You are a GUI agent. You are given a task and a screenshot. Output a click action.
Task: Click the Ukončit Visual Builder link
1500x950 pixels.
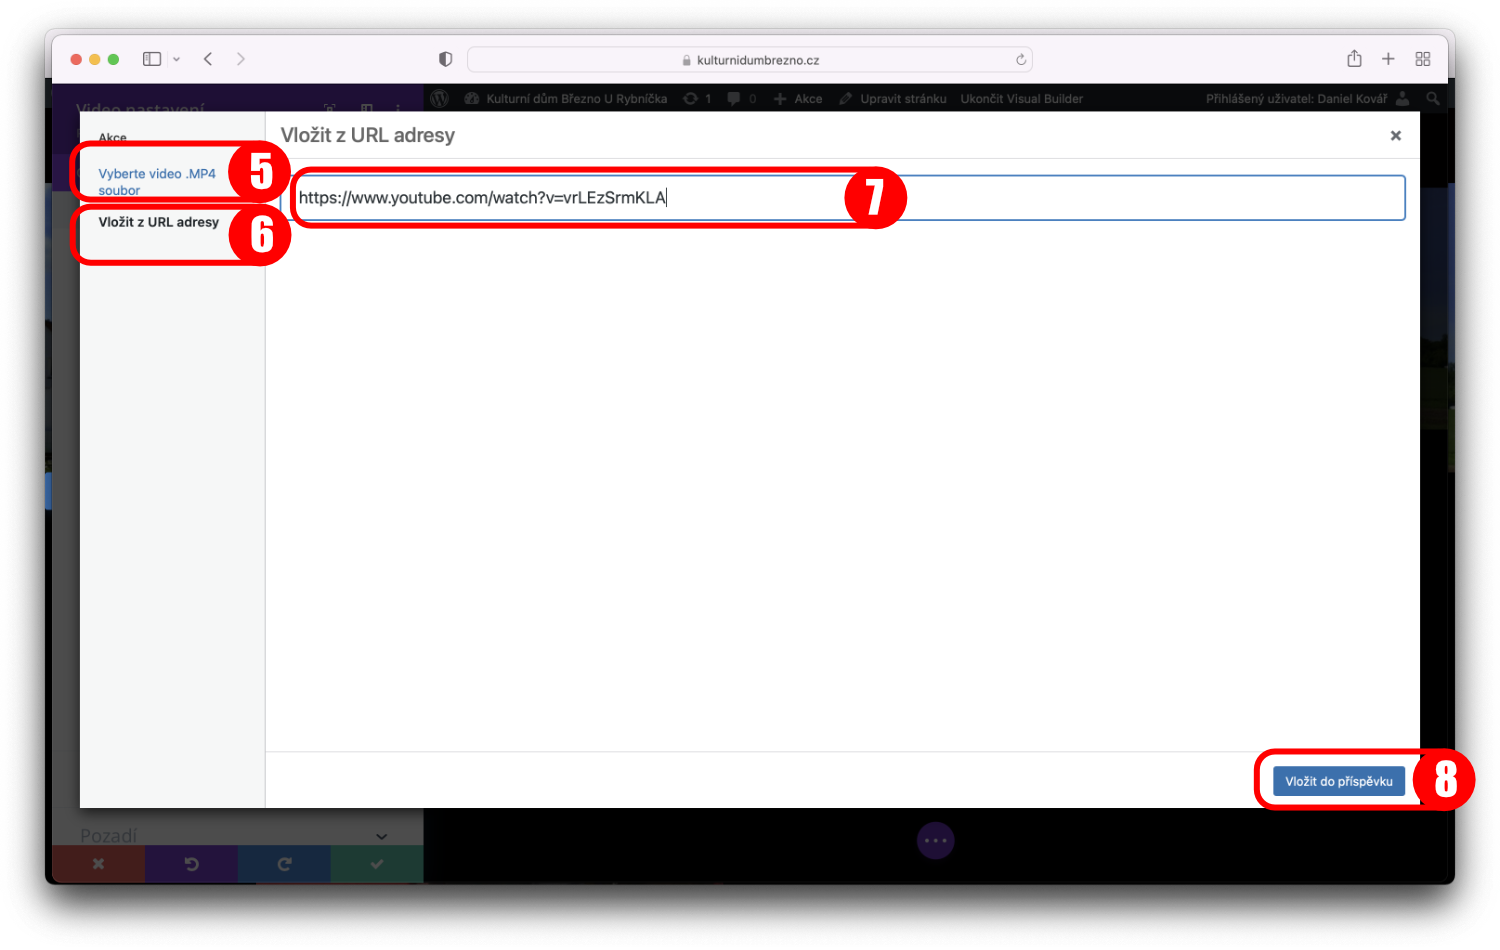(x=1021, y=99)
